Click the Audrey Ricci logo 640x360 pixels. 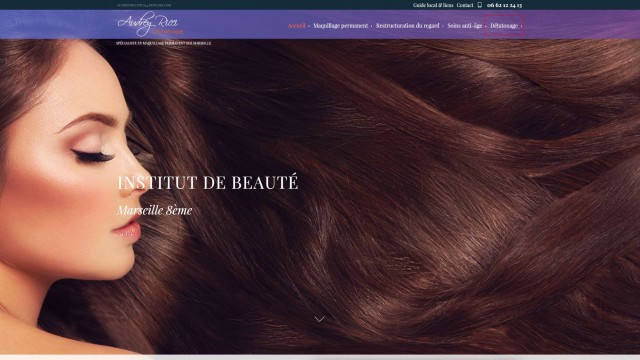150,24
